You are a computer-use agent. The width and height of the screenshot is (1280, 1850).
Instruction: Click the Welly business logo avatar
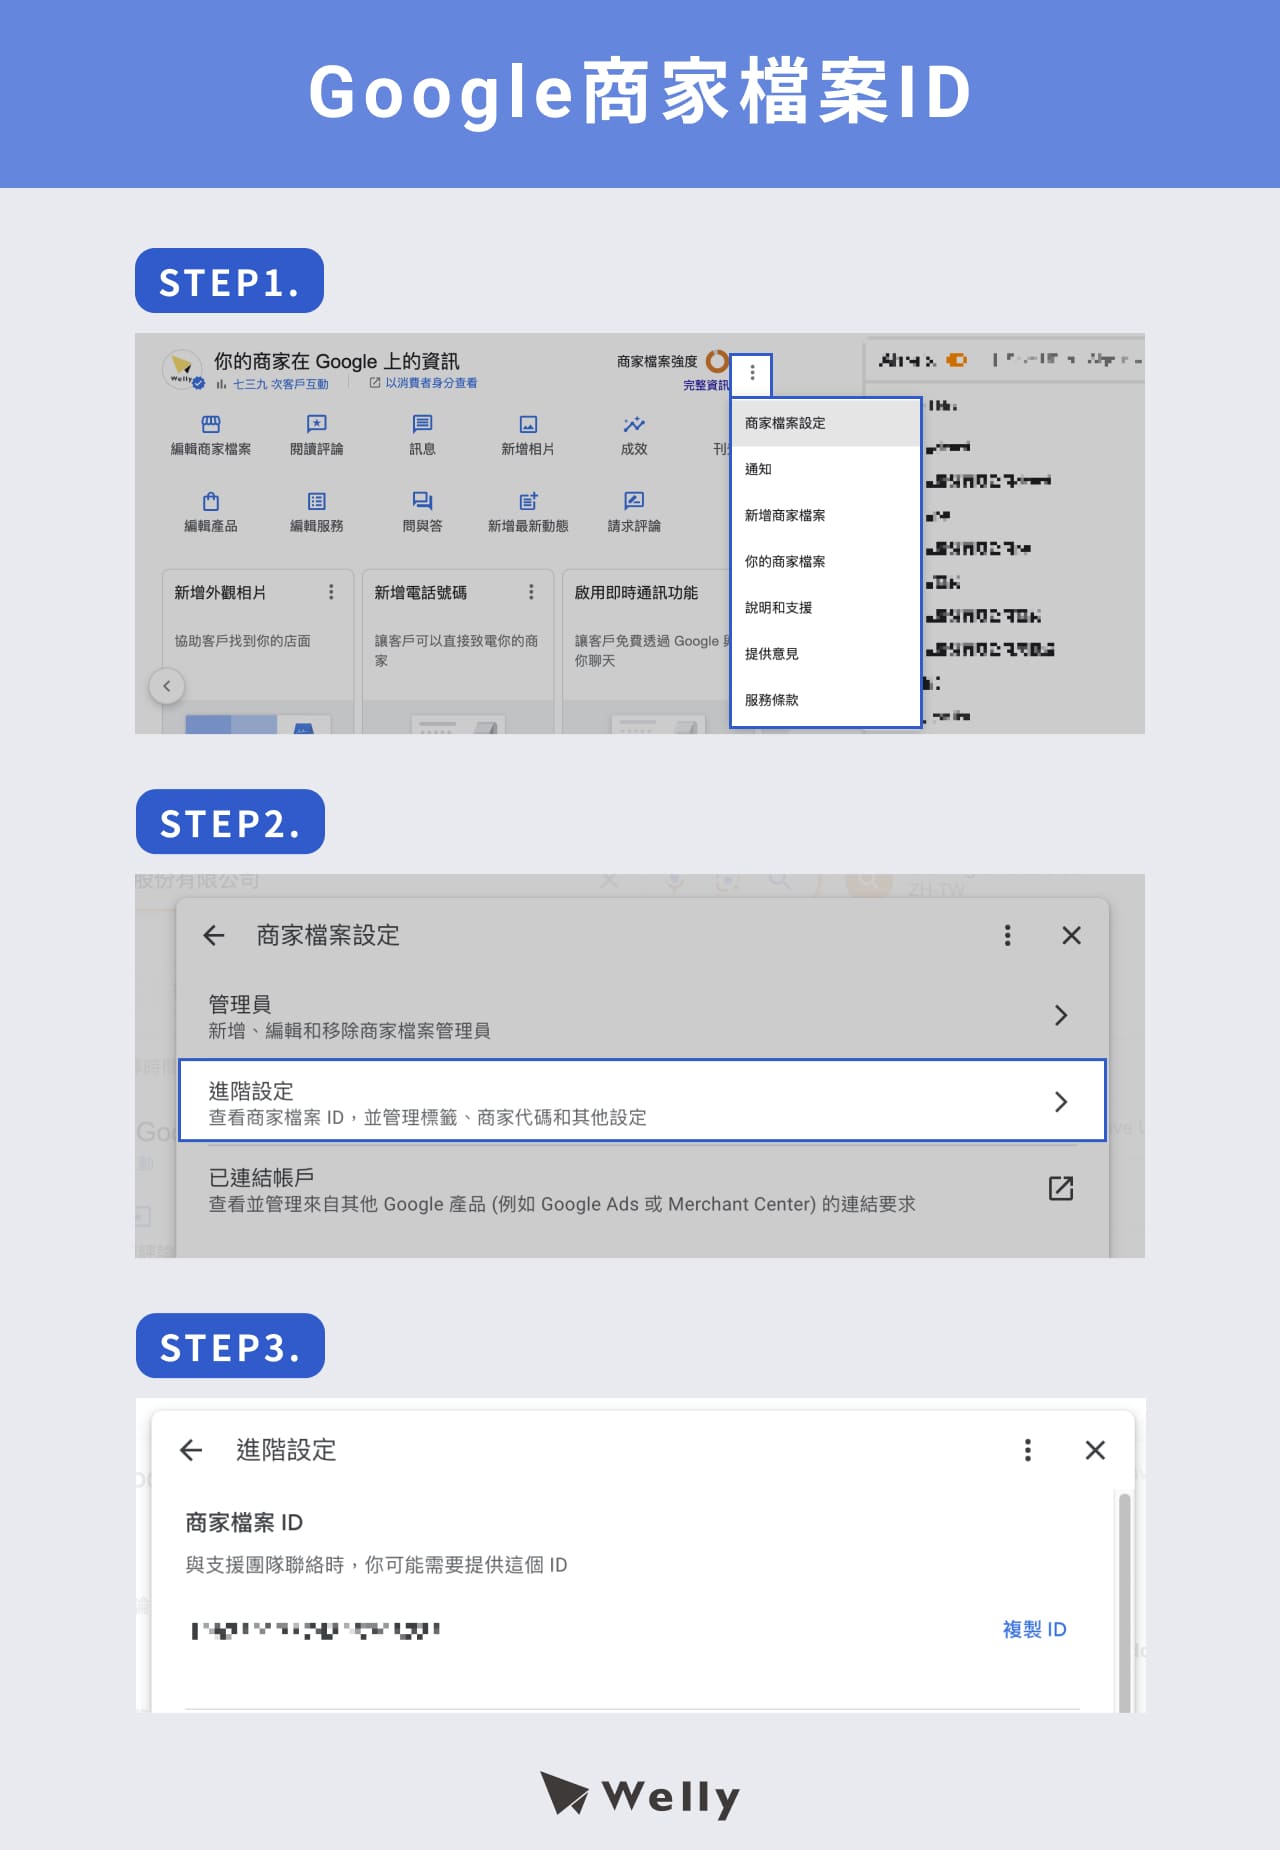coord(182,370)
